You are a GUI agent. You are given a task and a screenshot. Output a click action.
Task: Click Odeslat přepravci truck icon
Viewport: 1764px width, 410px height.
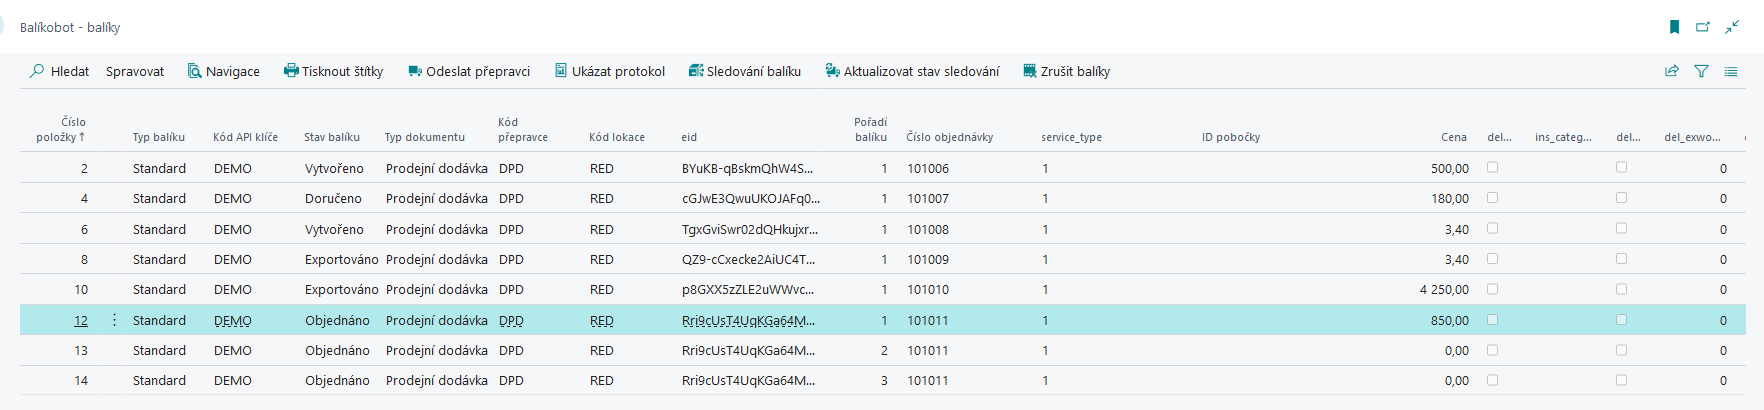click(415, 71)
